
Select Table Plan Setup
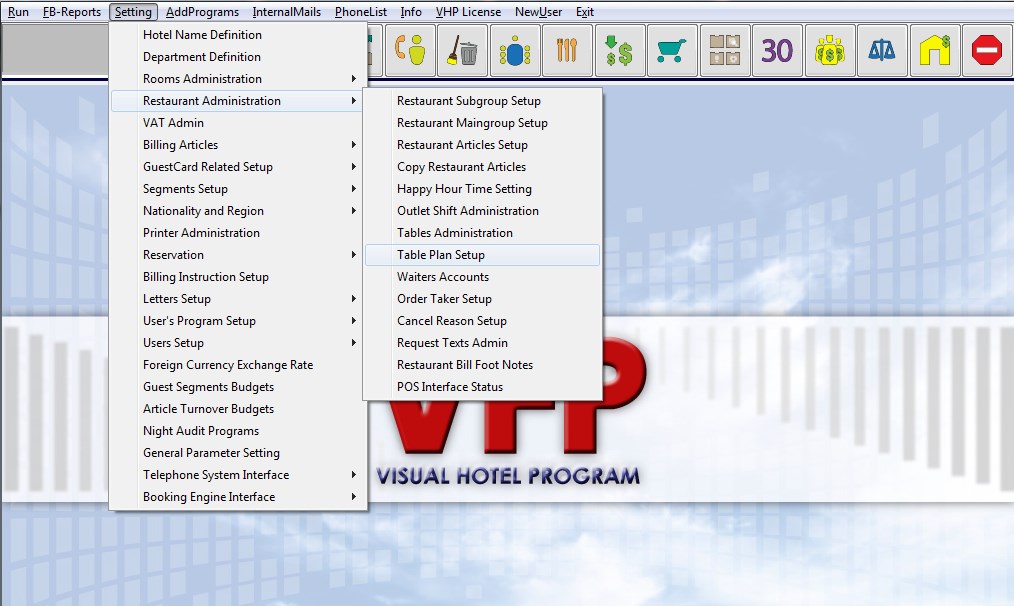pos(440,255)
